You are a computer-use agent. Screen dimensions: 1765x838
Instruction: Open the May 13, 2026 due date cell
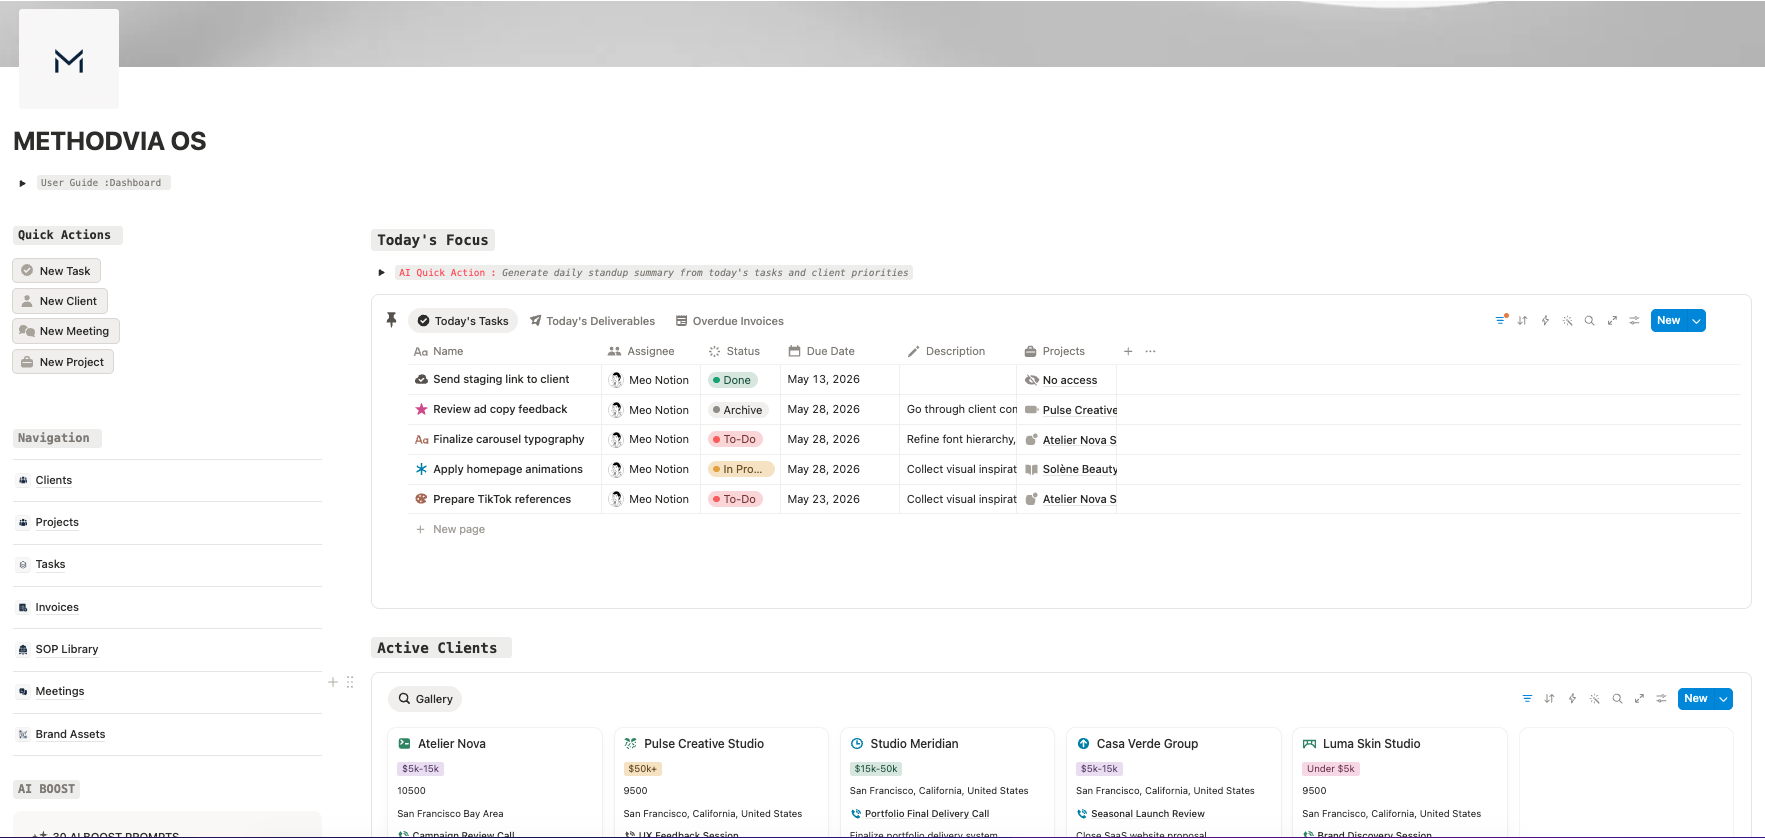point(824,379)
